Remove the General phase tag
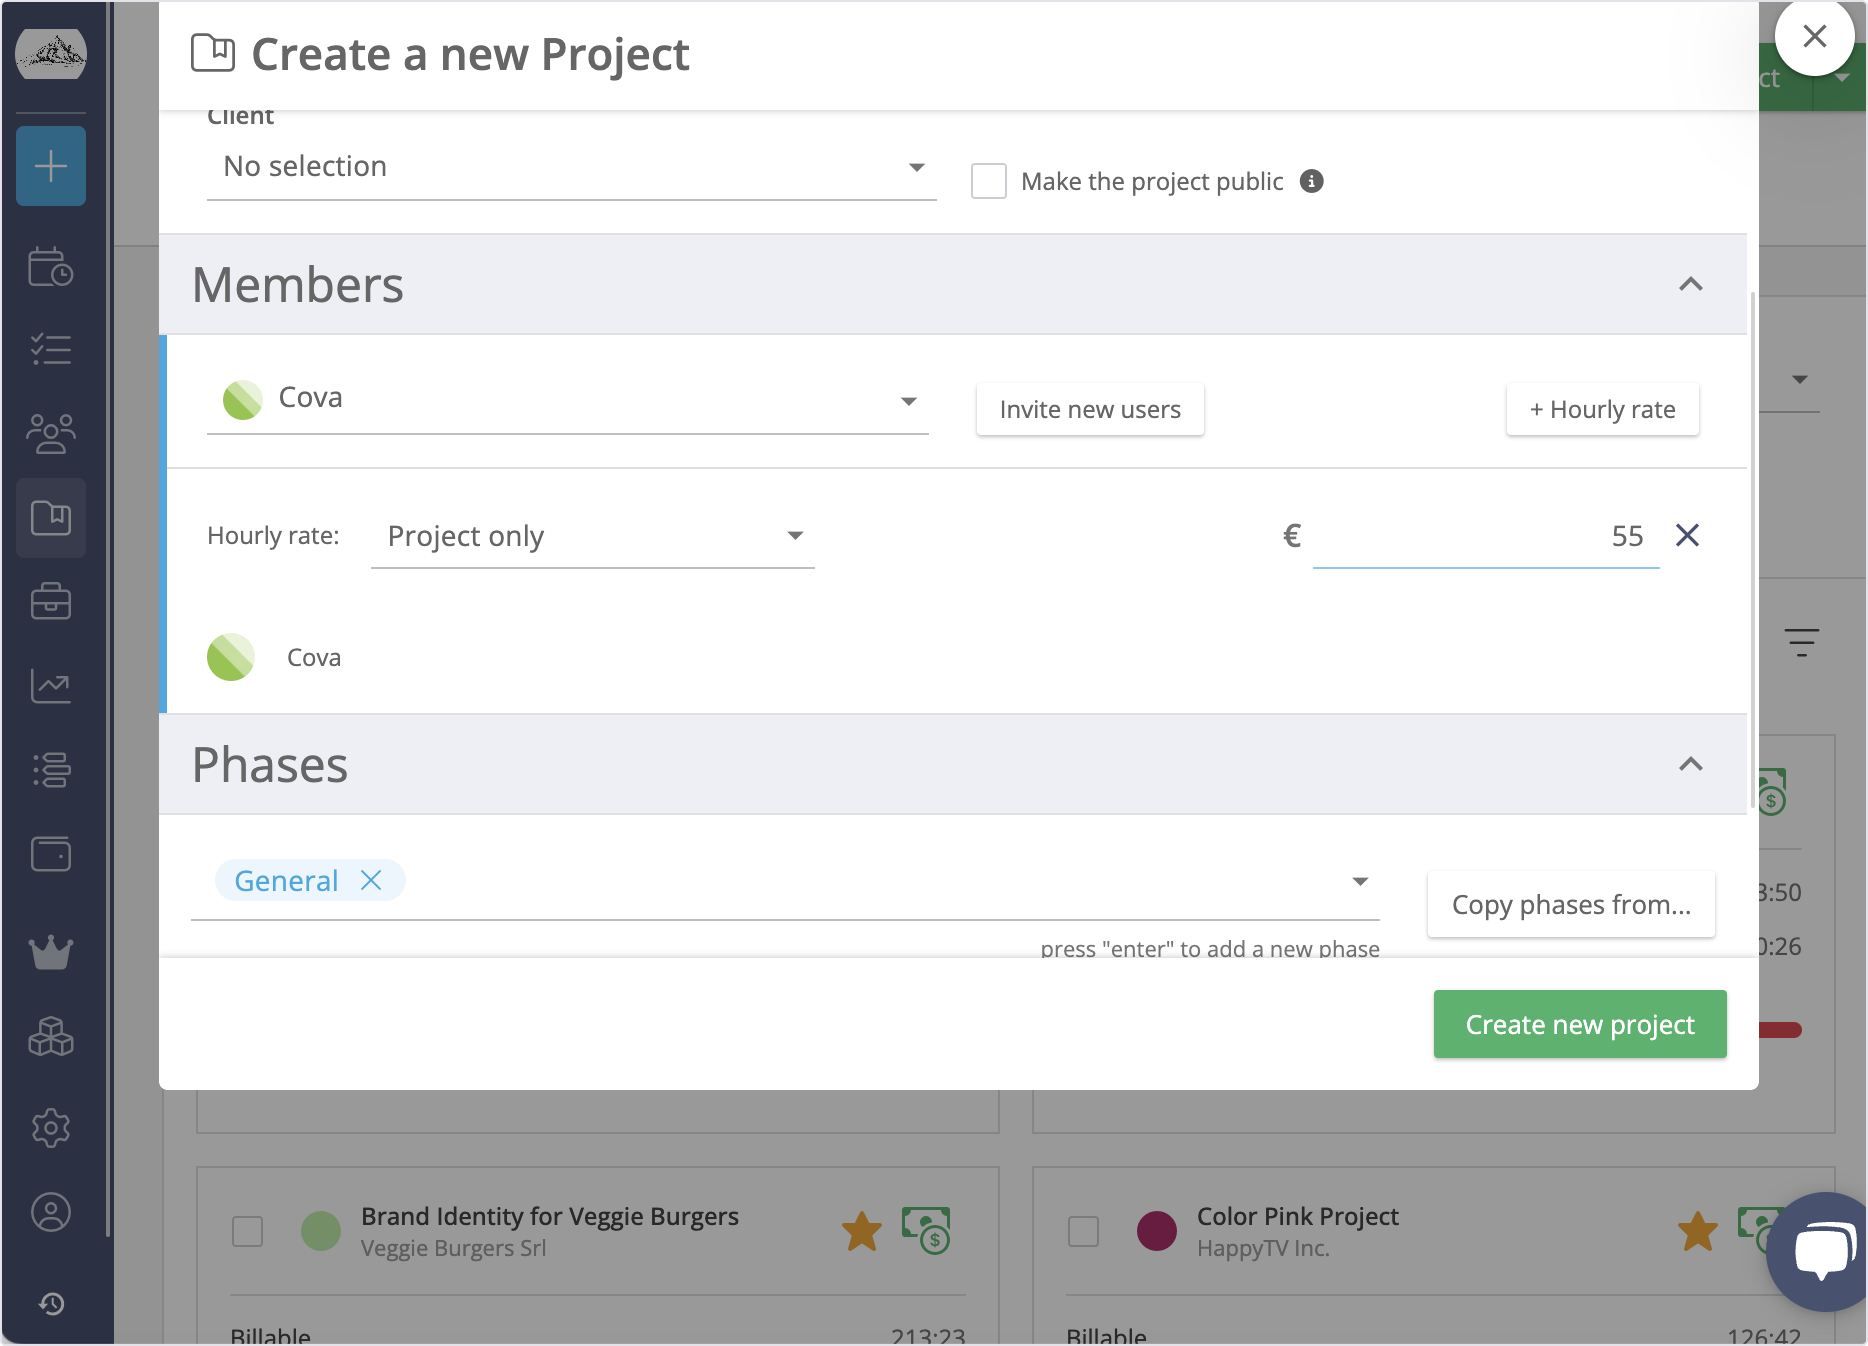Viewport: 1868px width, 1346px height. tap(371, 881)
